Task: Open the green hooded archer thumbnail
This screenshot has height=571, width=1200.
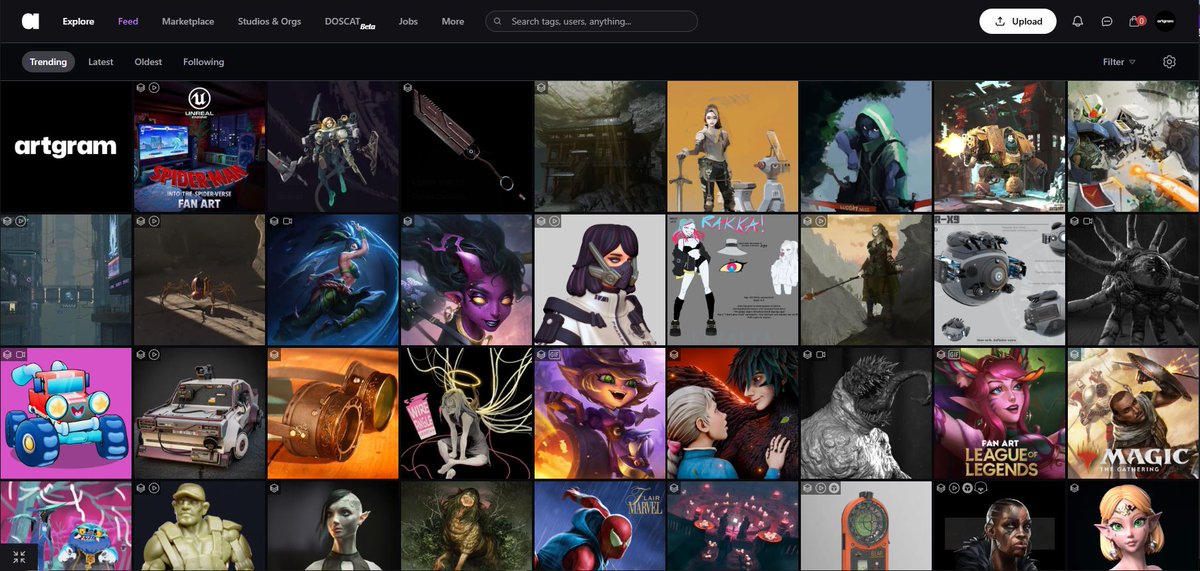Action: coord(866,146)
